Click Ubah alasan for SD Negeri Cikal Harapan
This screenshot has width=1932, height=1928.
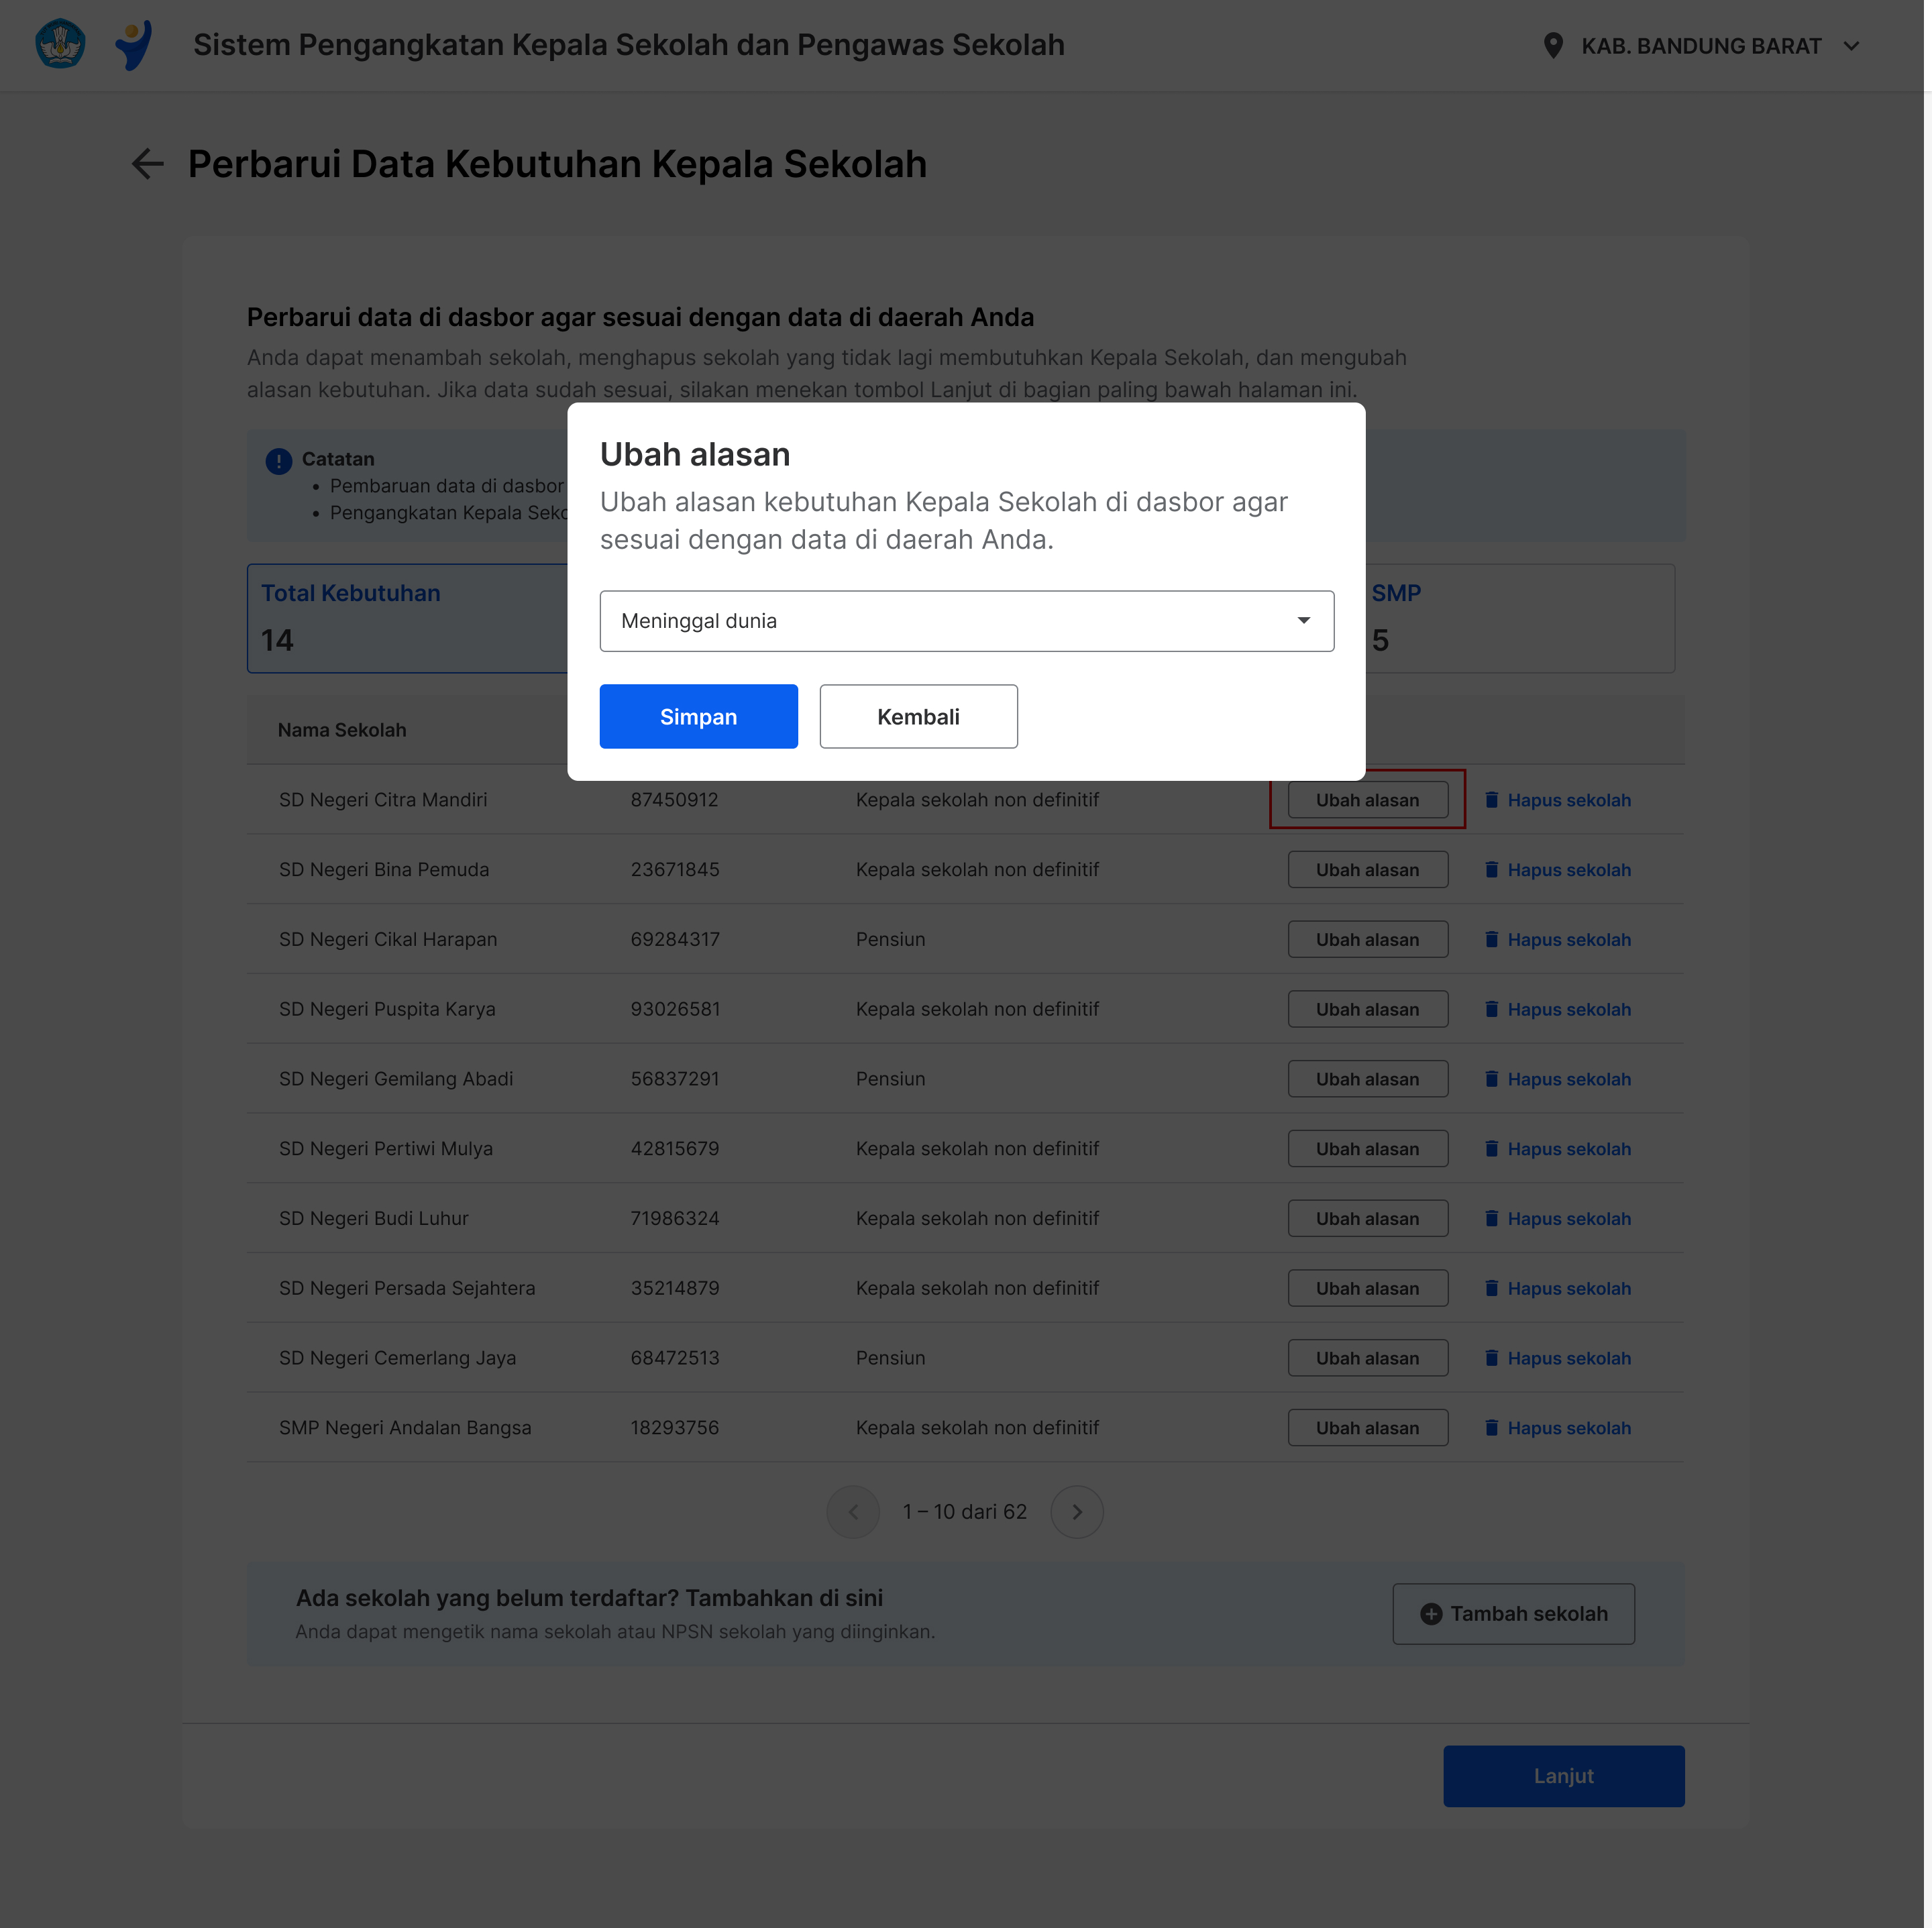(x=1367, y=940)
